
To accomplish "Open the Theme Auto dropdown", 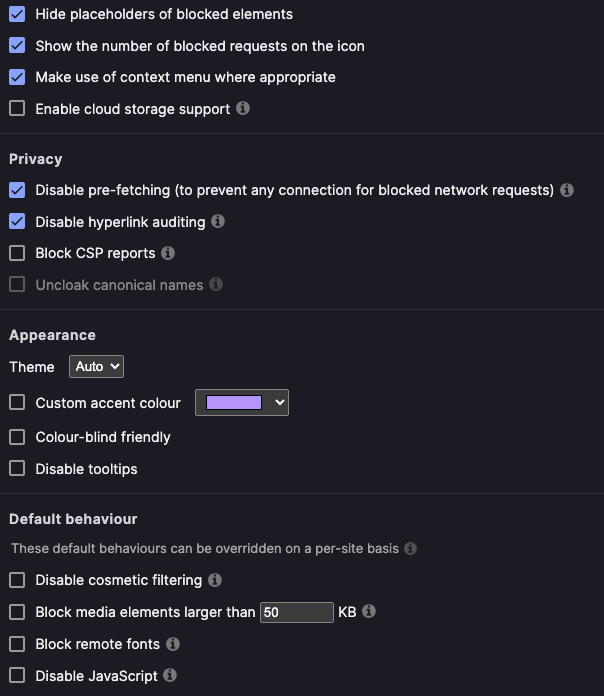I will click(x=96, y=367).
